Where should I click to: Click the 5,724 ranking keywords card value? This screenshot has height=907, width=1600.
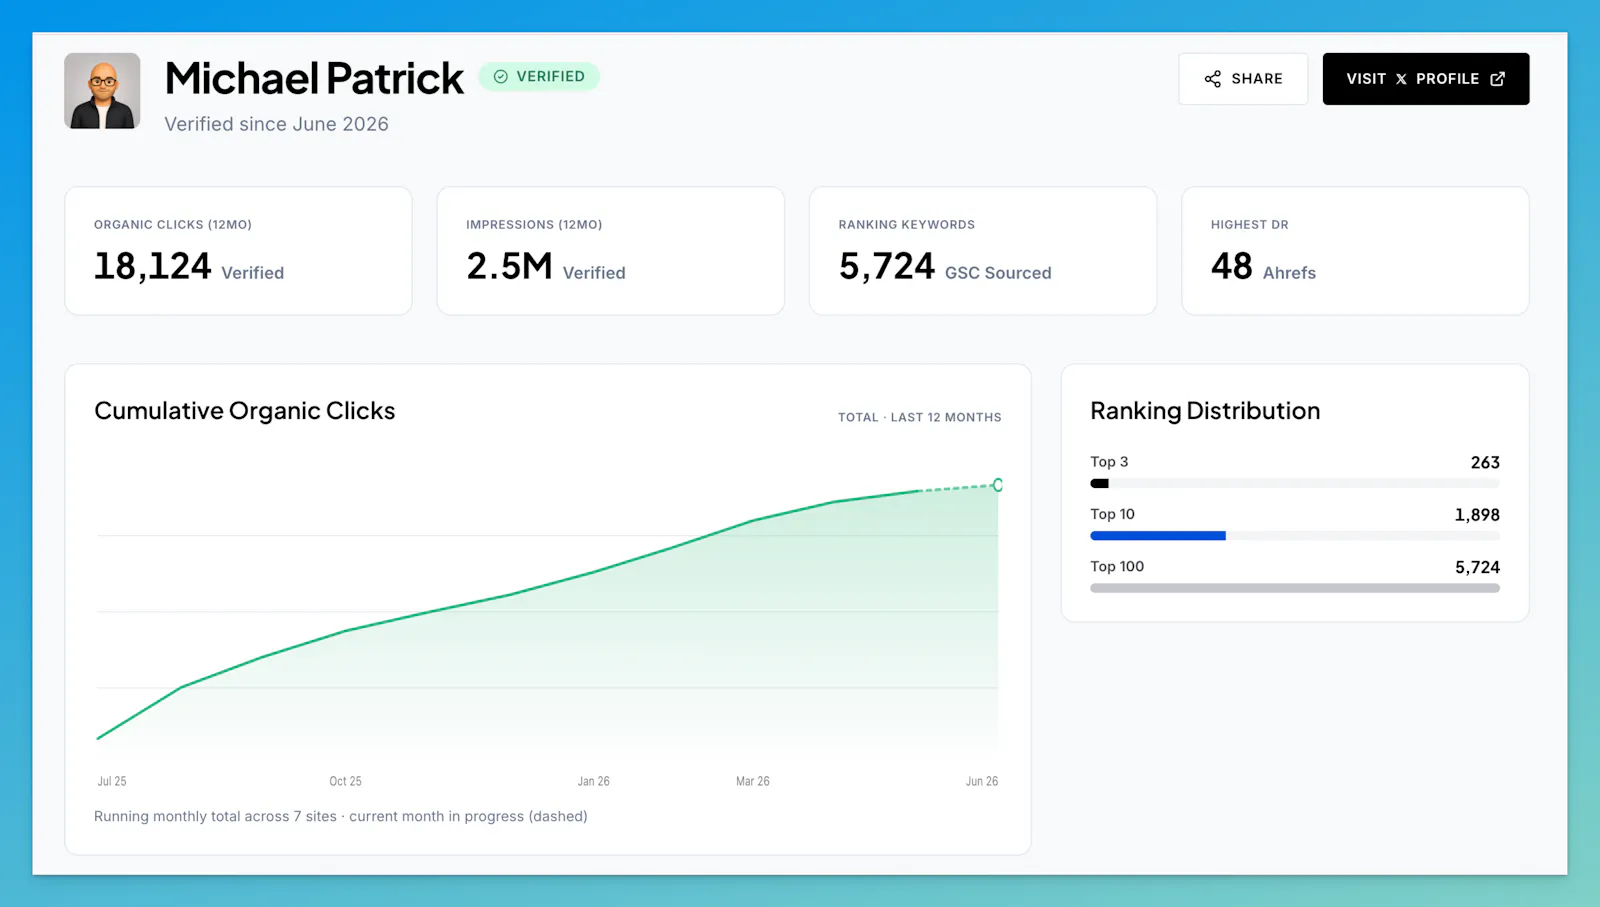pyautogui.click(x=887, y=266)
